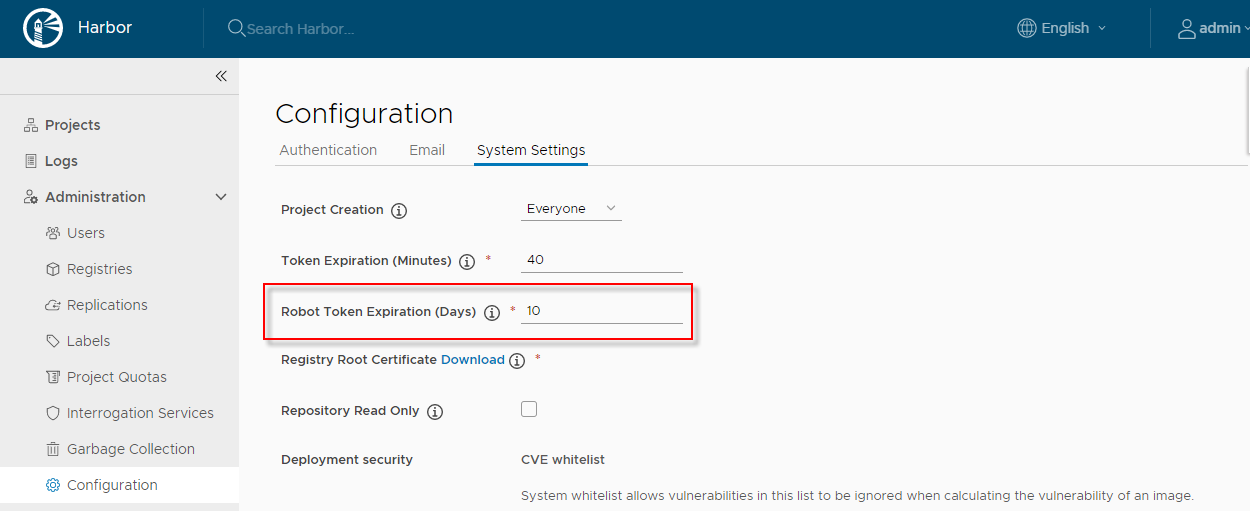Image resolution: width=1250 pixels, height=511 pixels.
Task: Switch to the Authentication tab
Action: (328, 150)
